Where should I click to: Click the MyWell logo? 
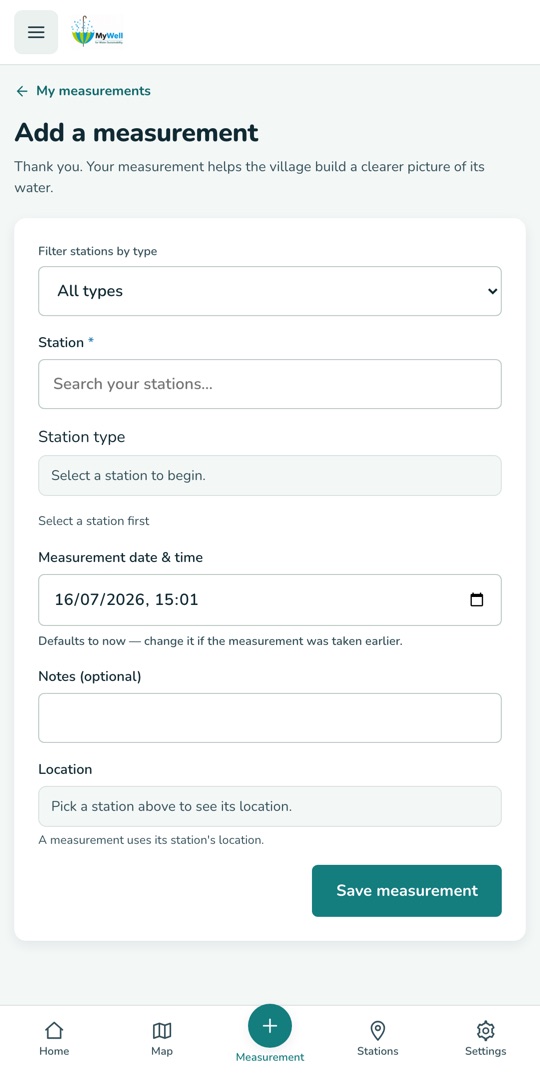click(97, 32)
